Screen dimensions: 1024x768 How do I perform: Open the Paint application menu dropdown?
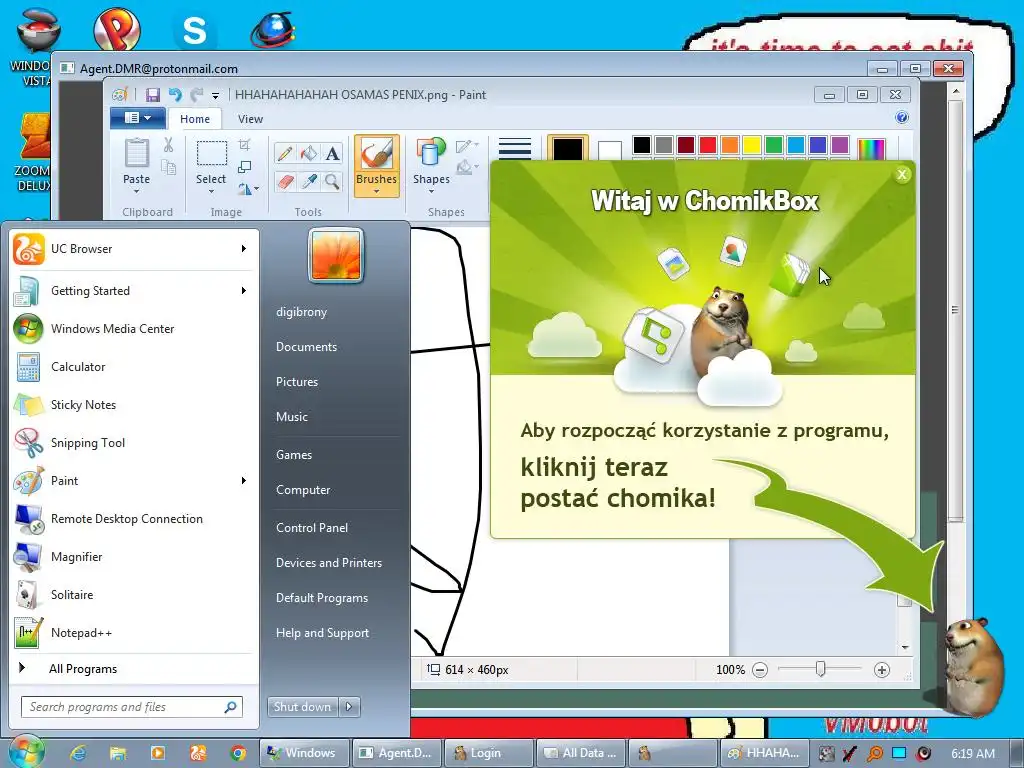138,118
